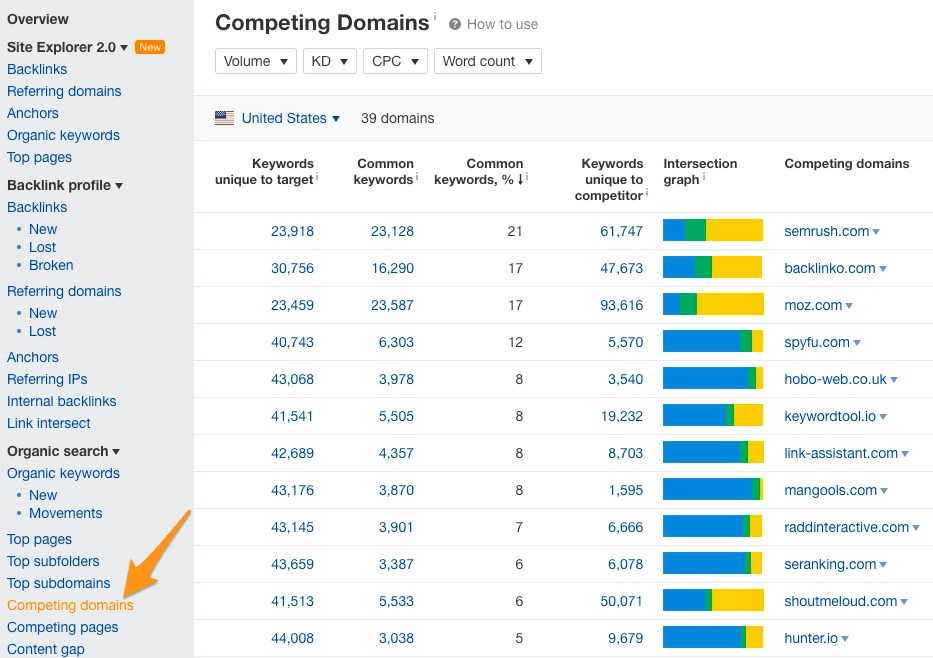
Task: Click the semrush.com intersection graph bar
Action: tap(713, 230)
